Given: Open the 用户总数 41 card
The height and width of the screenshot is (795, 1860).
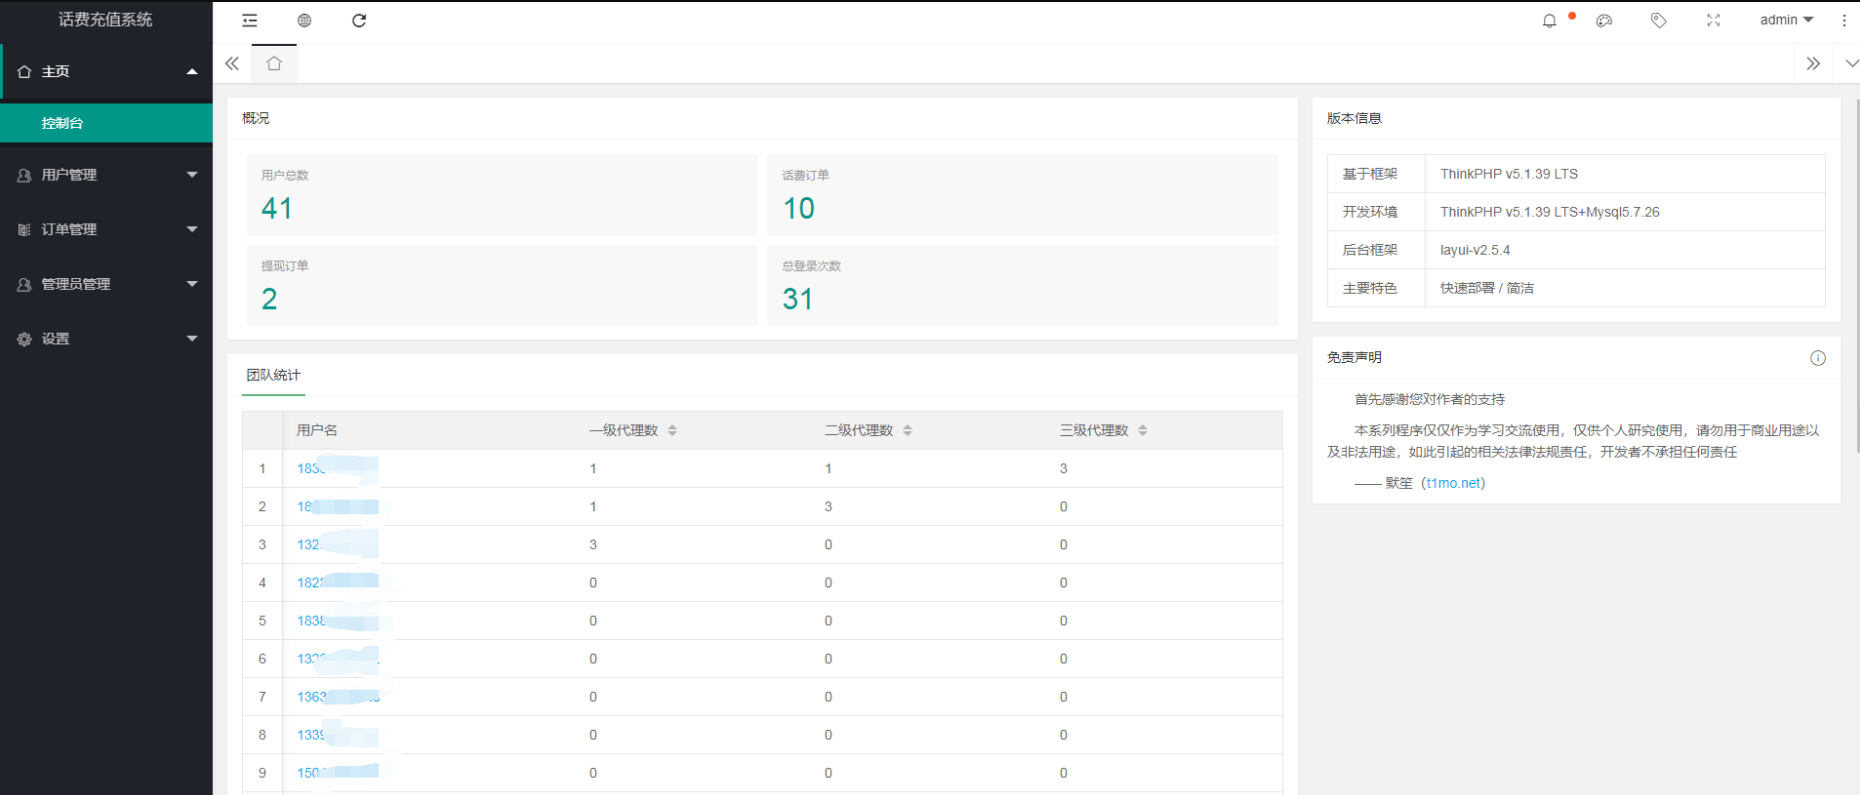Looking at the screenshot, I should click(x=502, y=195).
